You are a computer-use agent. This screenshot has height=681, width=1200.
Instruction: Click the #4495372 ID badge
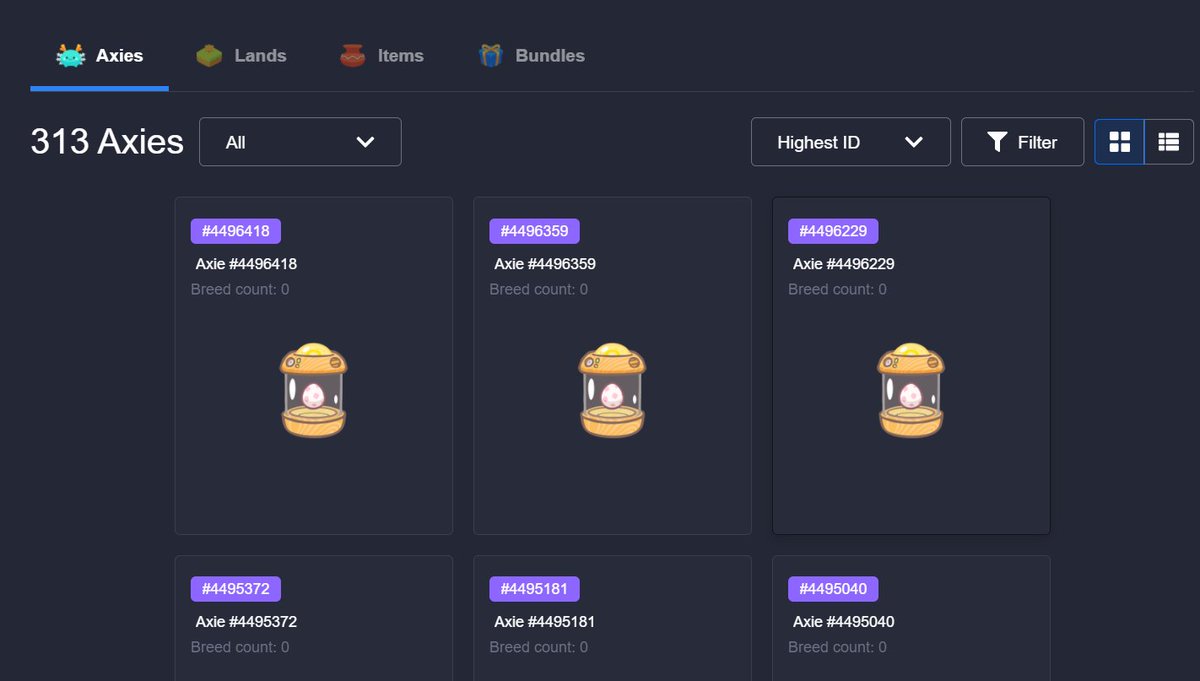pos(236,589)
